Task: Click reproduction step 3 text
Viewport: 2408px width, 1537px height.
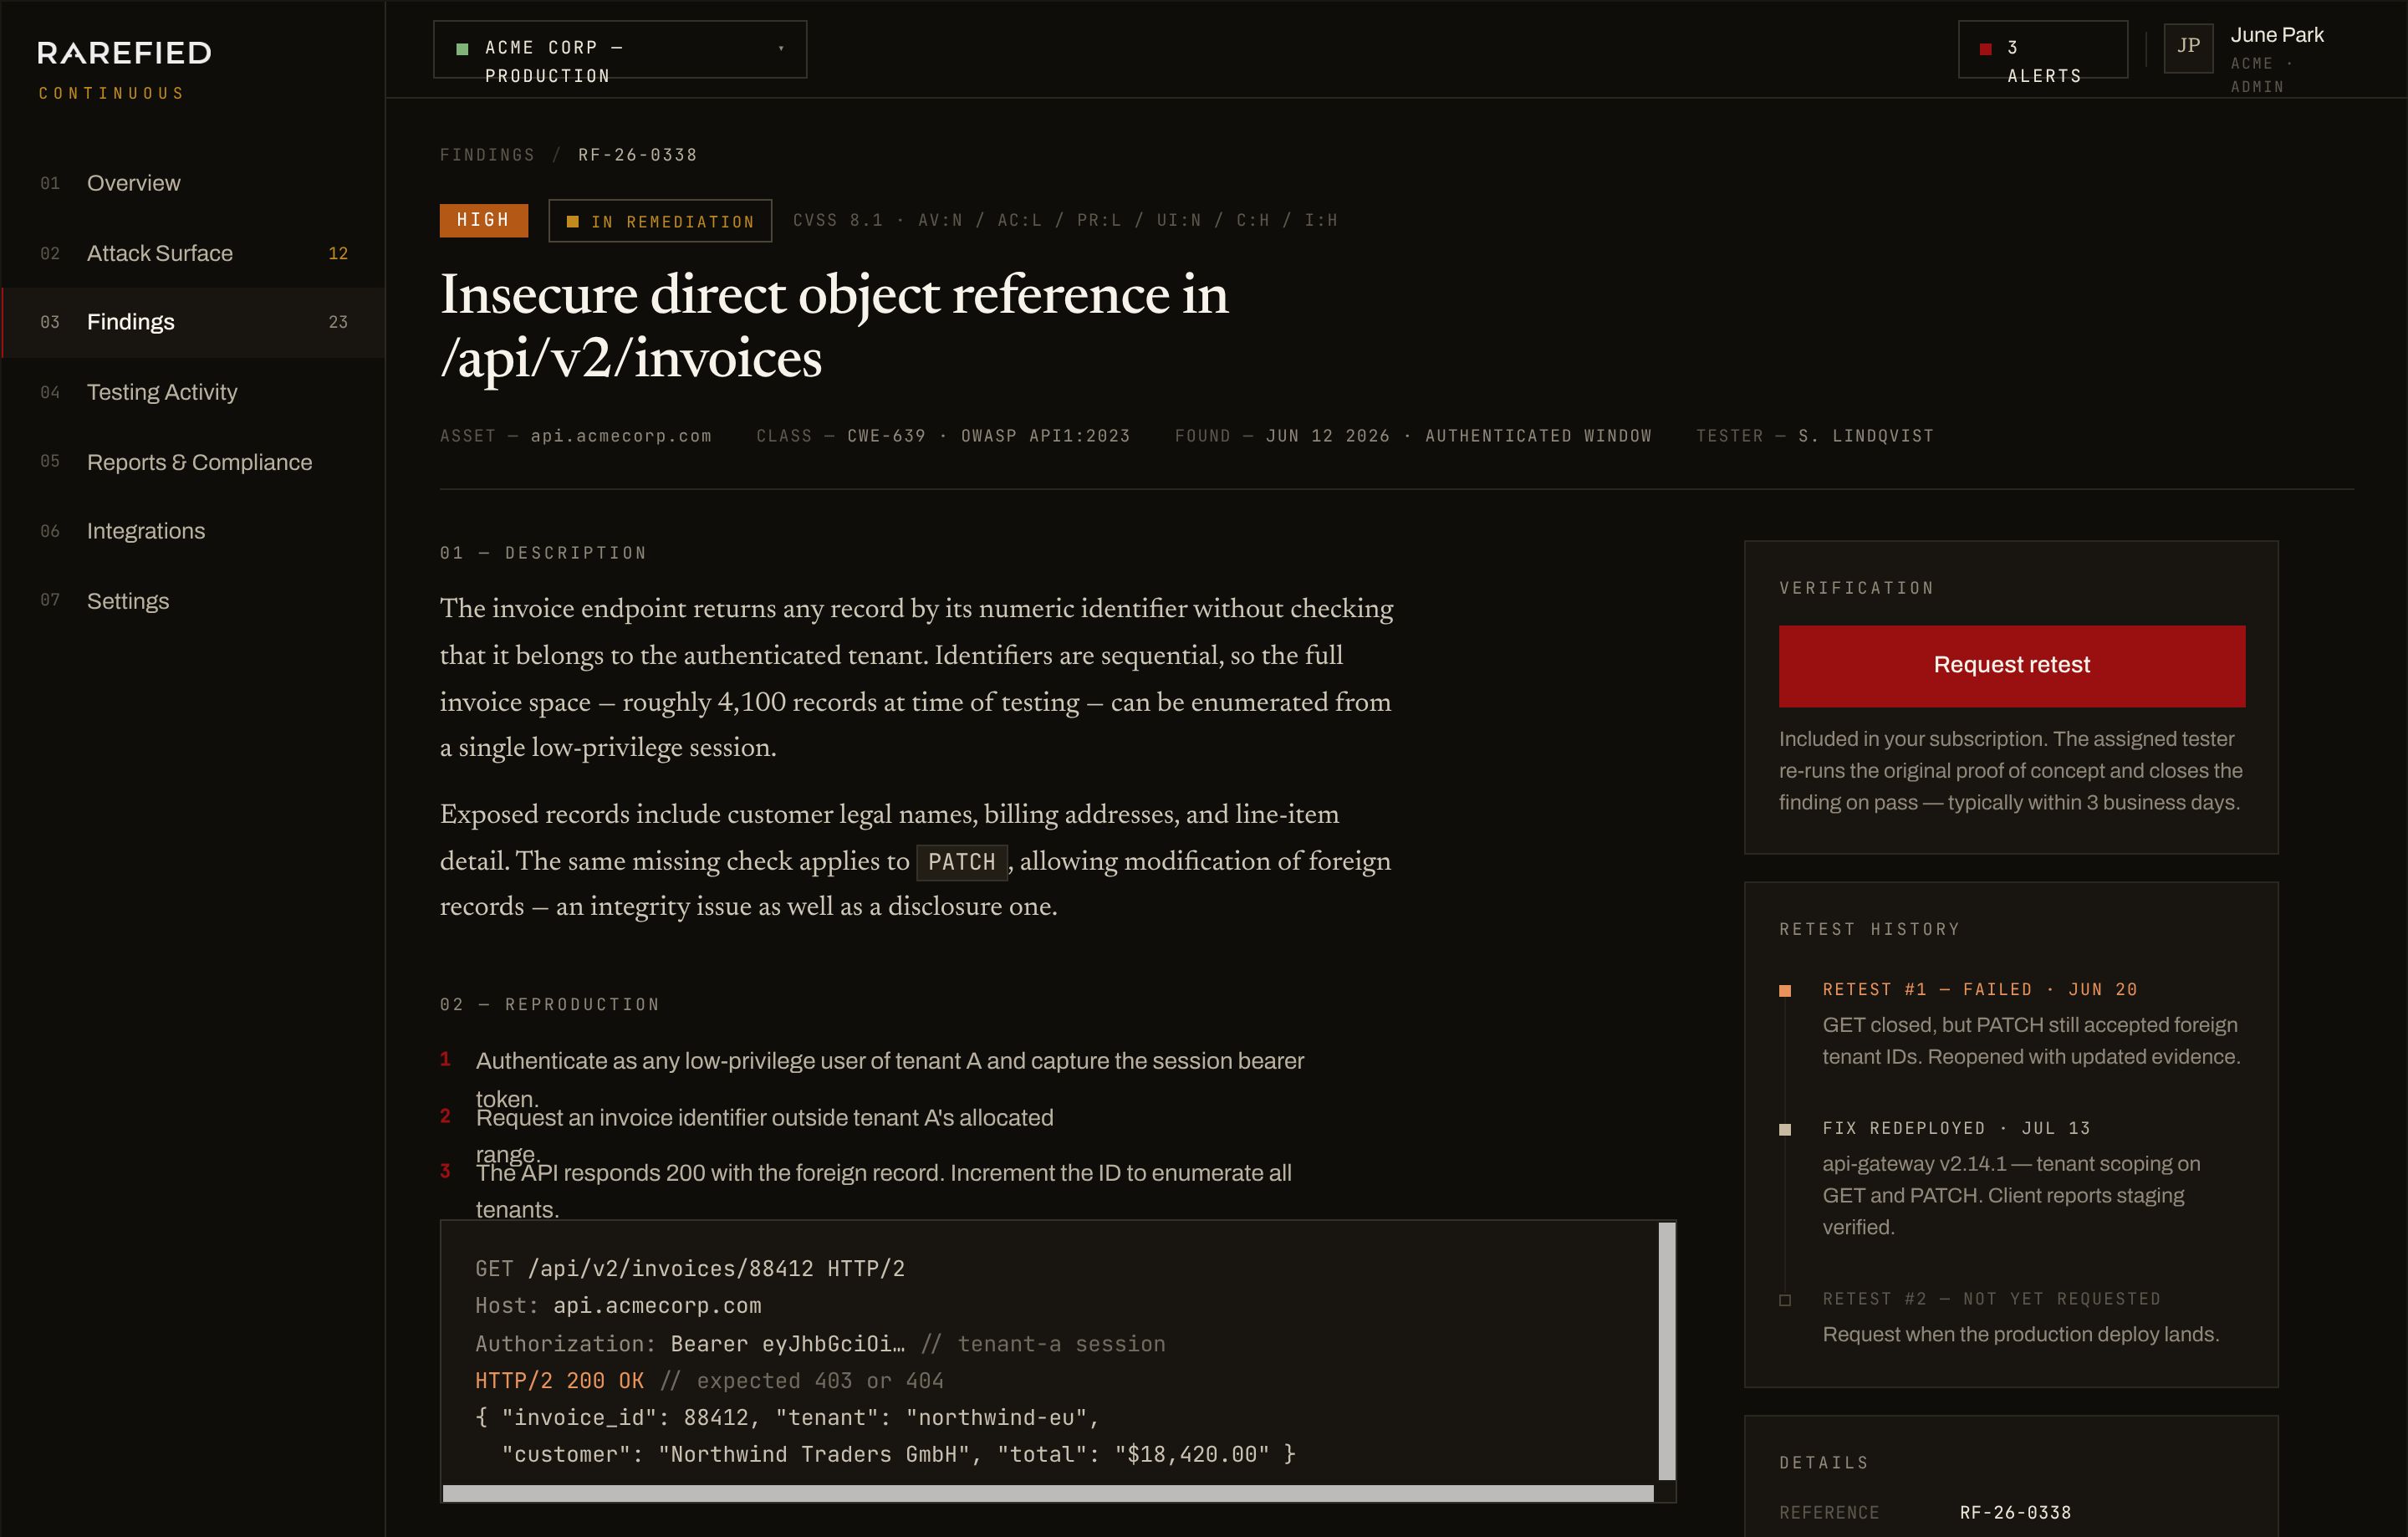Action: (x=884, y=1191)
